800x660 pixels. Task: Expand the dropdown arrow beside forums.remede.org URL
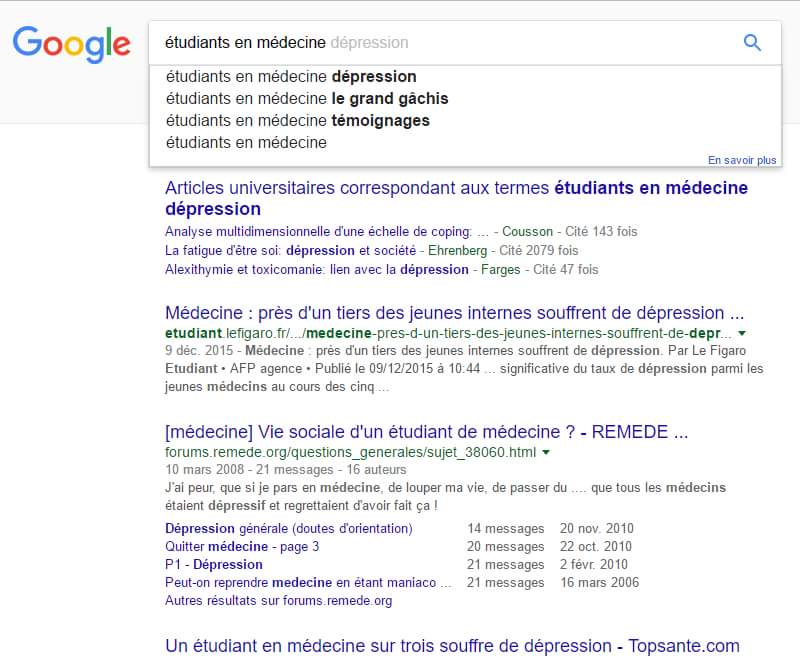pyautogui.click(x=546, y=452)
